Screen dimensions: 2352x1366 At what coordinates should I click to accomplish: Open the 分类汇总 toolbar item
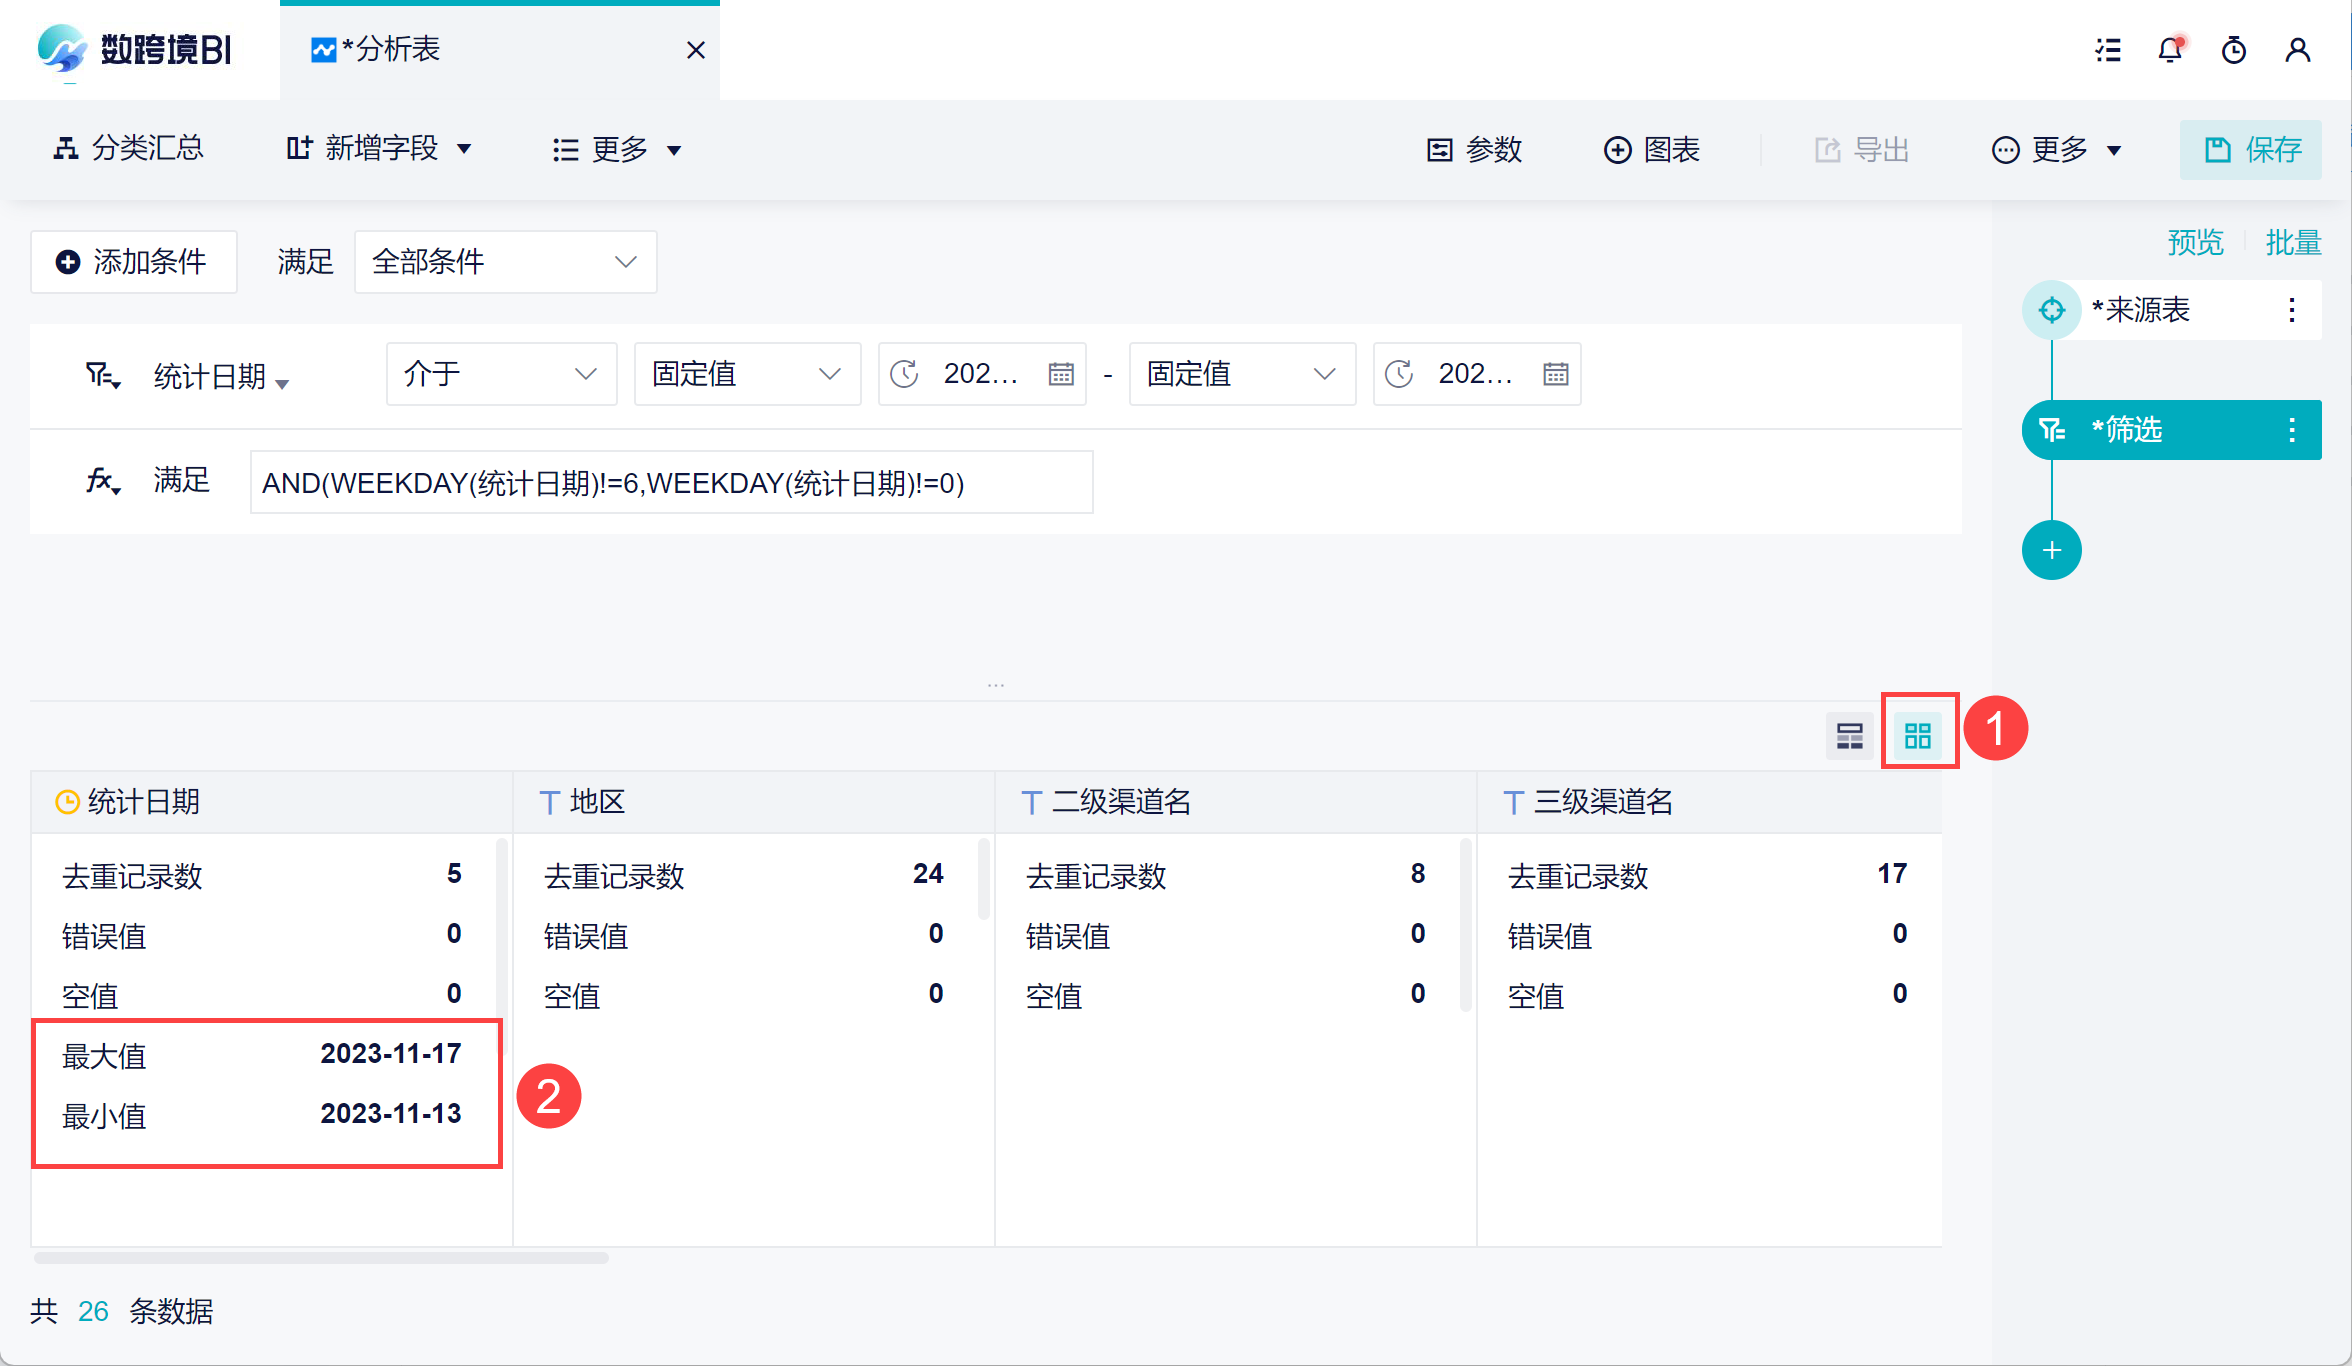click(x=128, y=150)
